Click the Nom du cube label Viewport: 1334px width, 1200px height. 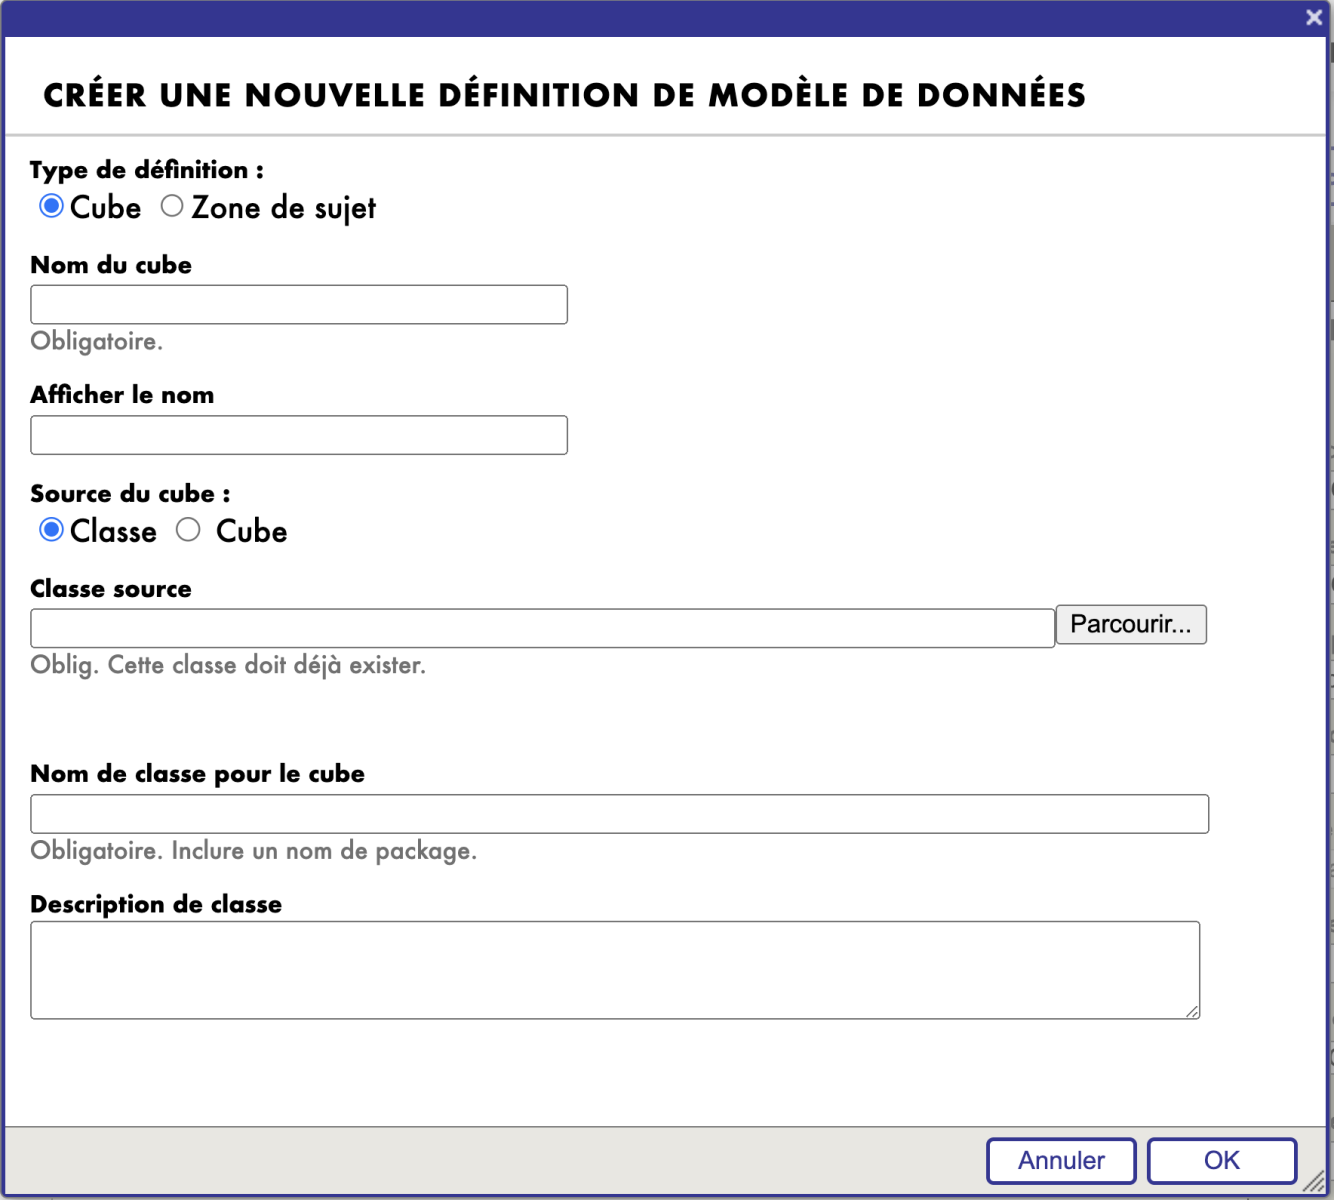tap(111, 265)
